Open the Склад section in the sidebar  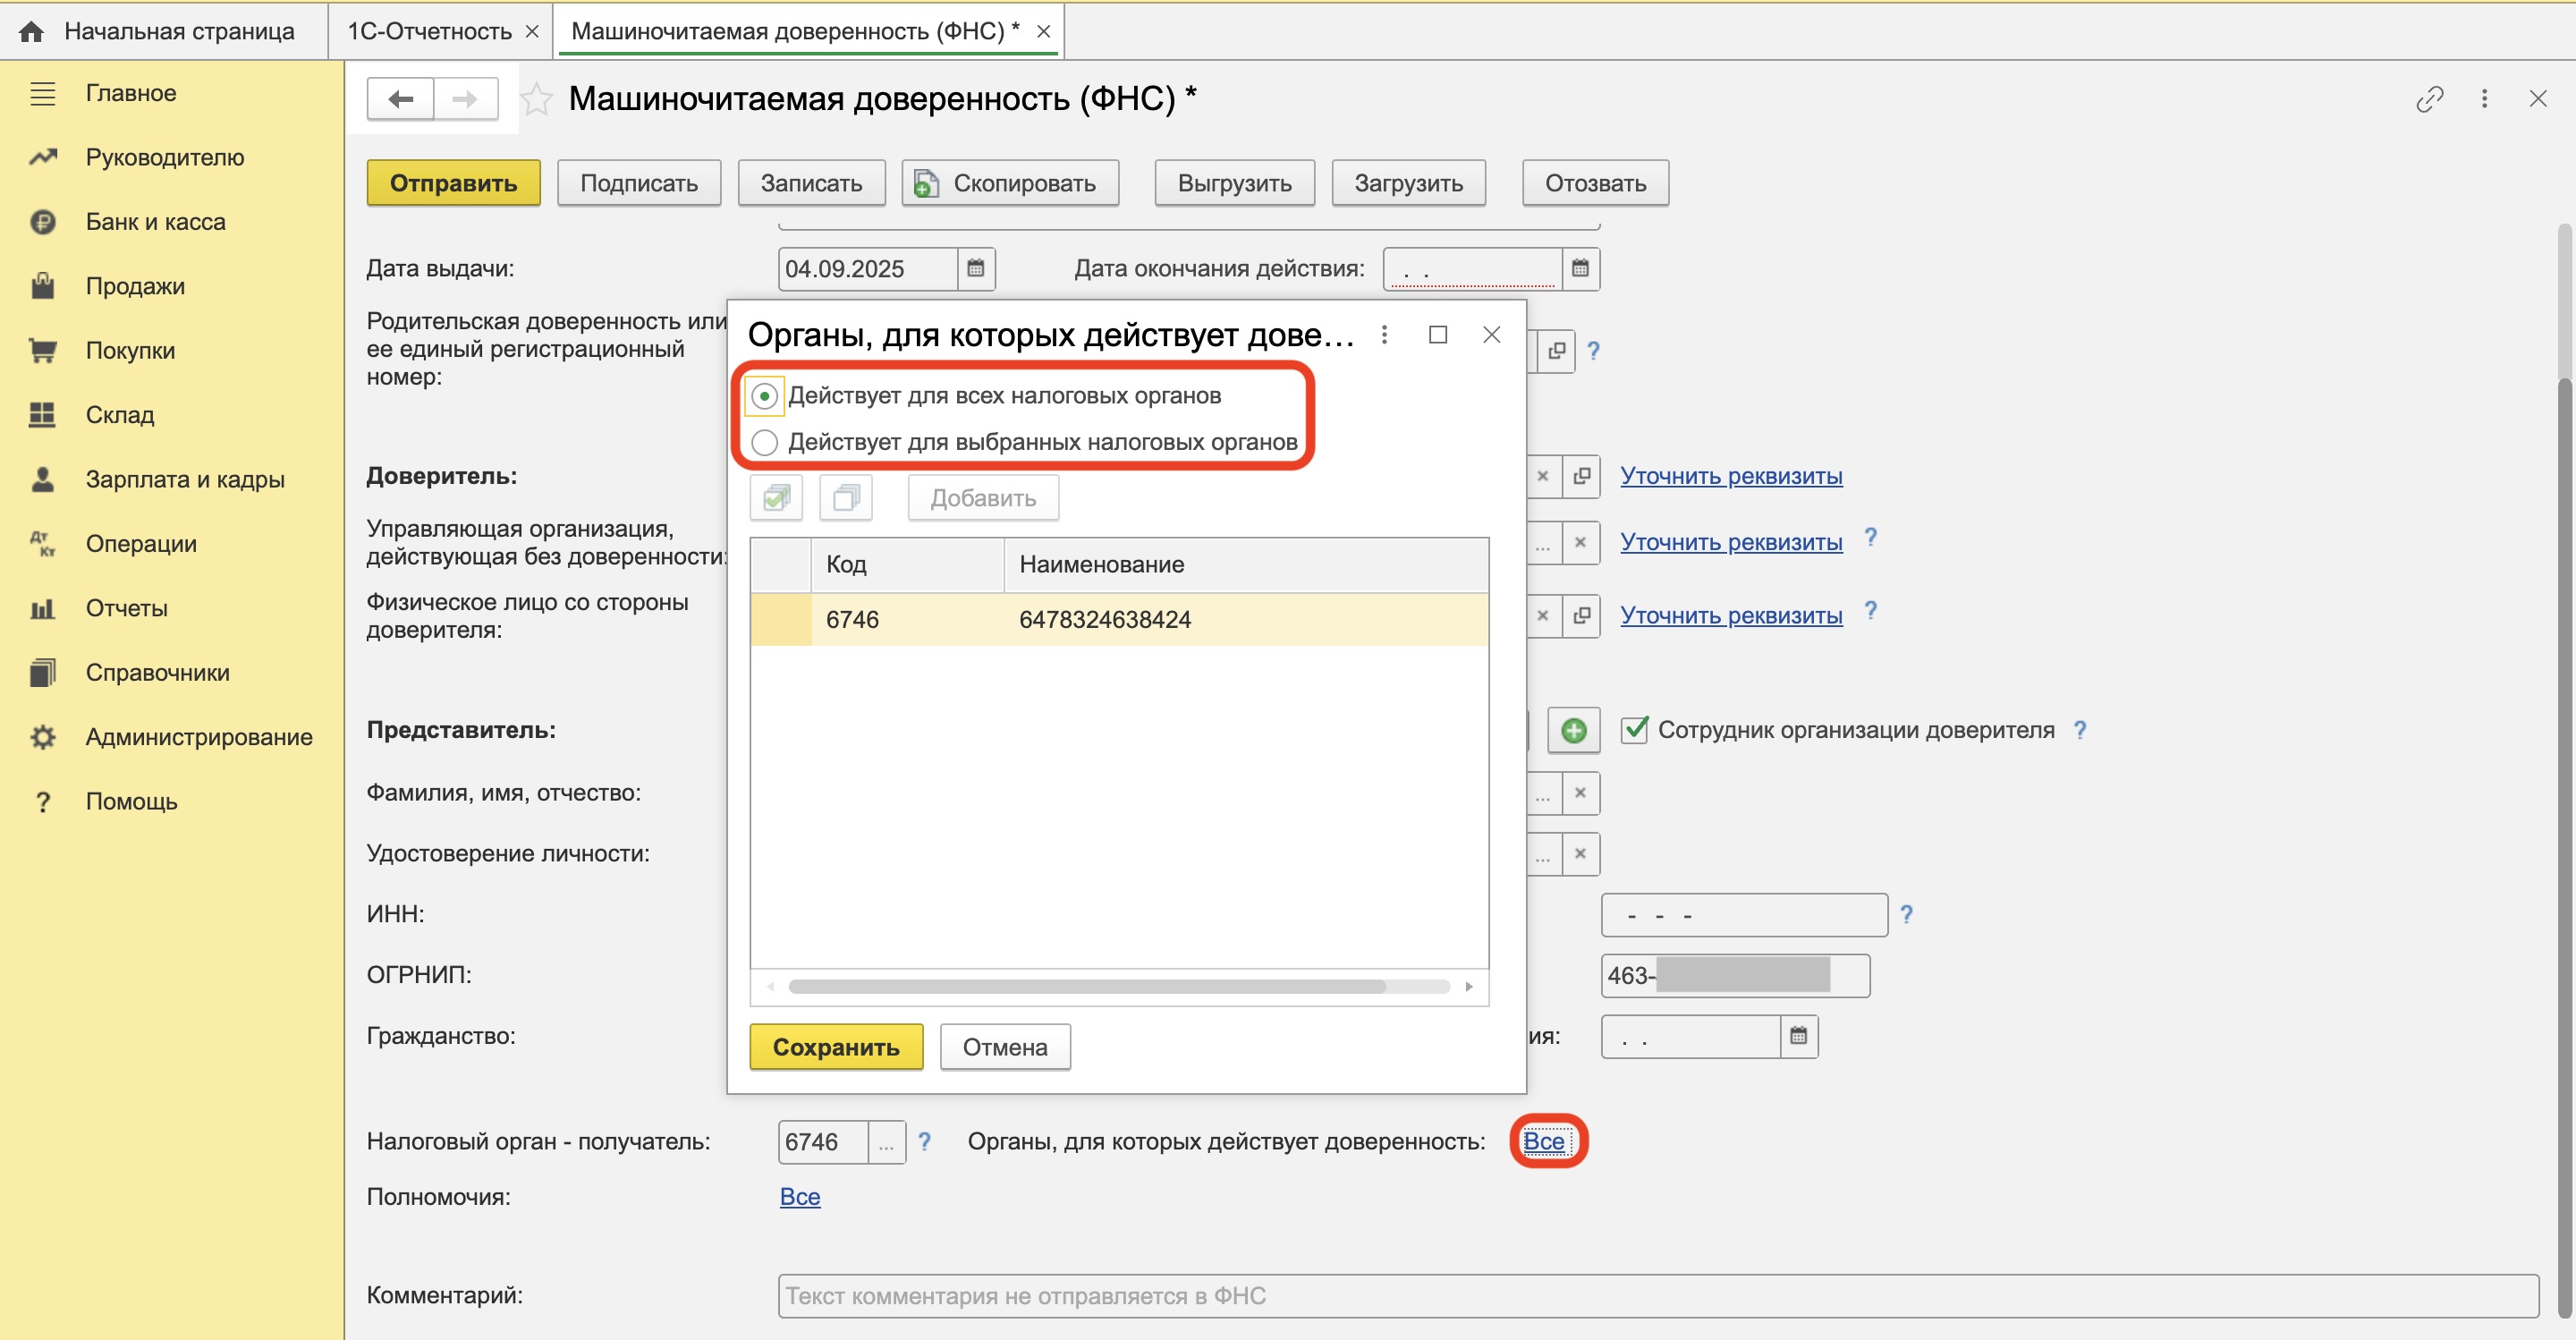(x=120, y=414)
